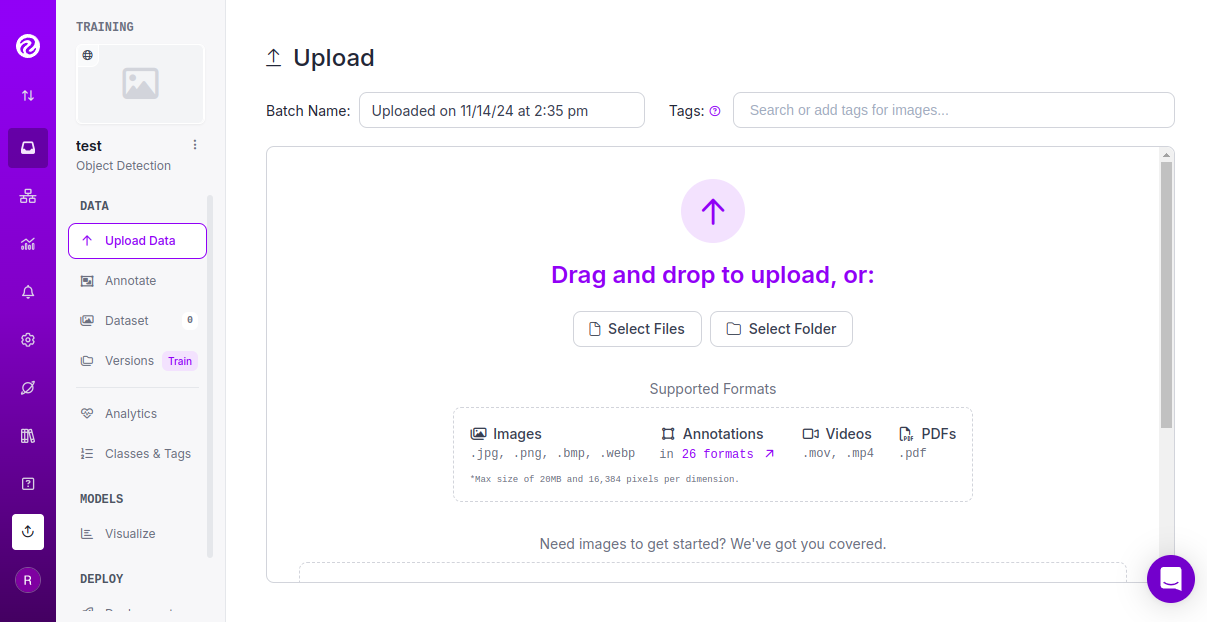Viewport: 1207px width, 622px height.
Task: Click the Select Folder button
Action: [781, 329]
